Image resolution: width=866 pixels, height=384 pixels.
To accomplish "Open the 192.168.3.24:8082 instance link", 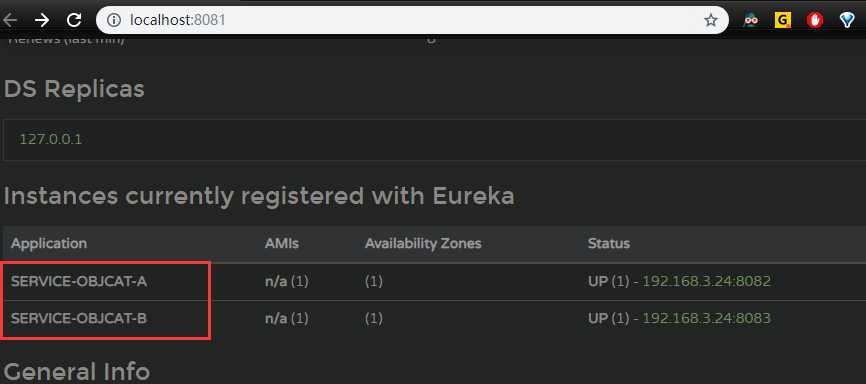I will 706,281.
